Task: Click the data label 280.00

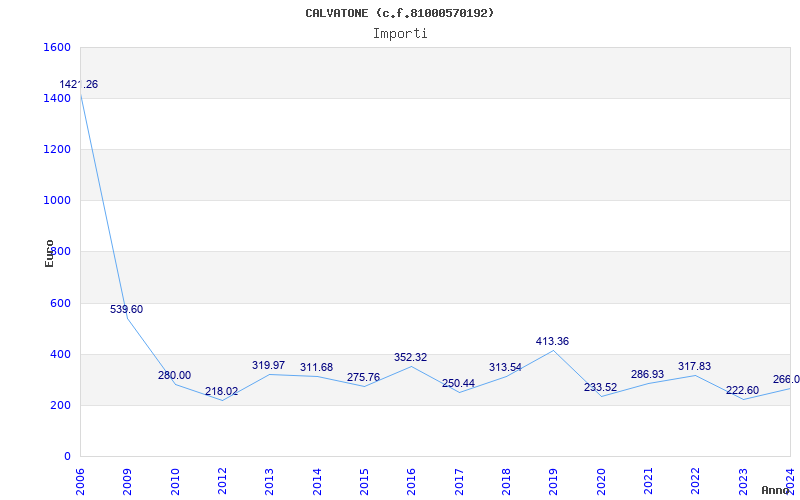Action: (x=174, y=375)
